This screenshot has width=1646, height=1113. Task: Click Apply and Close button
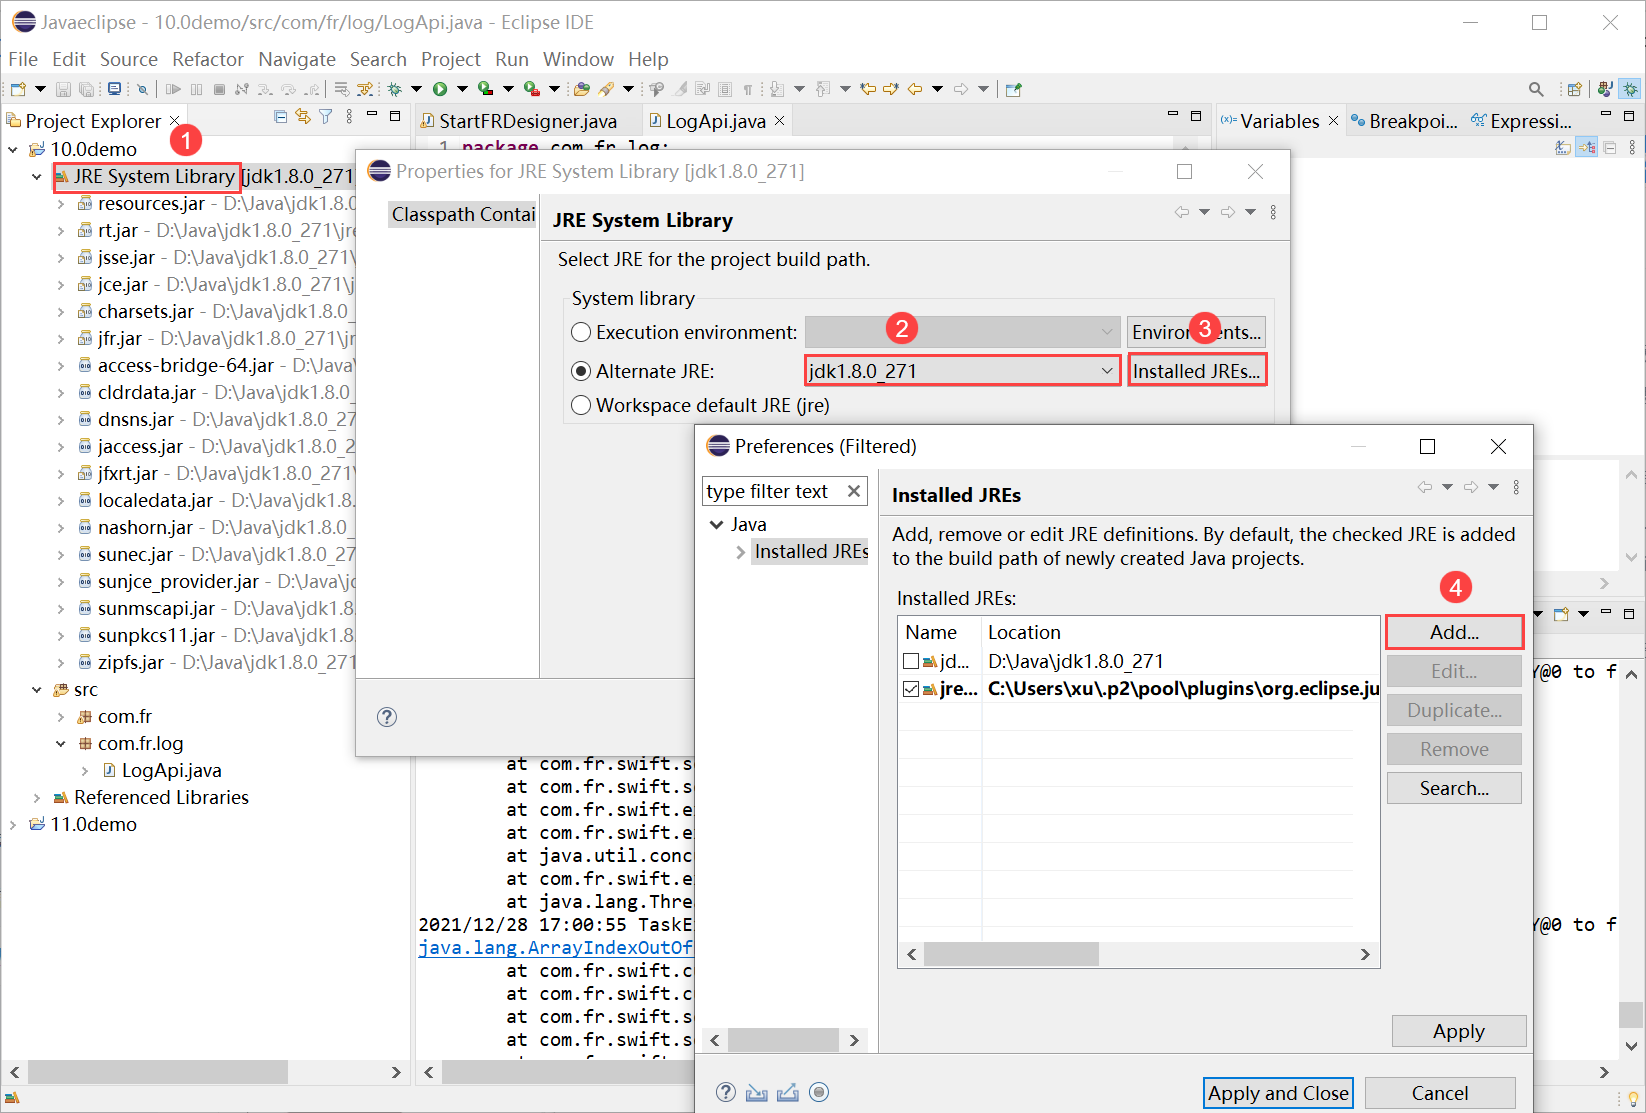[x=1277, y=1093]
